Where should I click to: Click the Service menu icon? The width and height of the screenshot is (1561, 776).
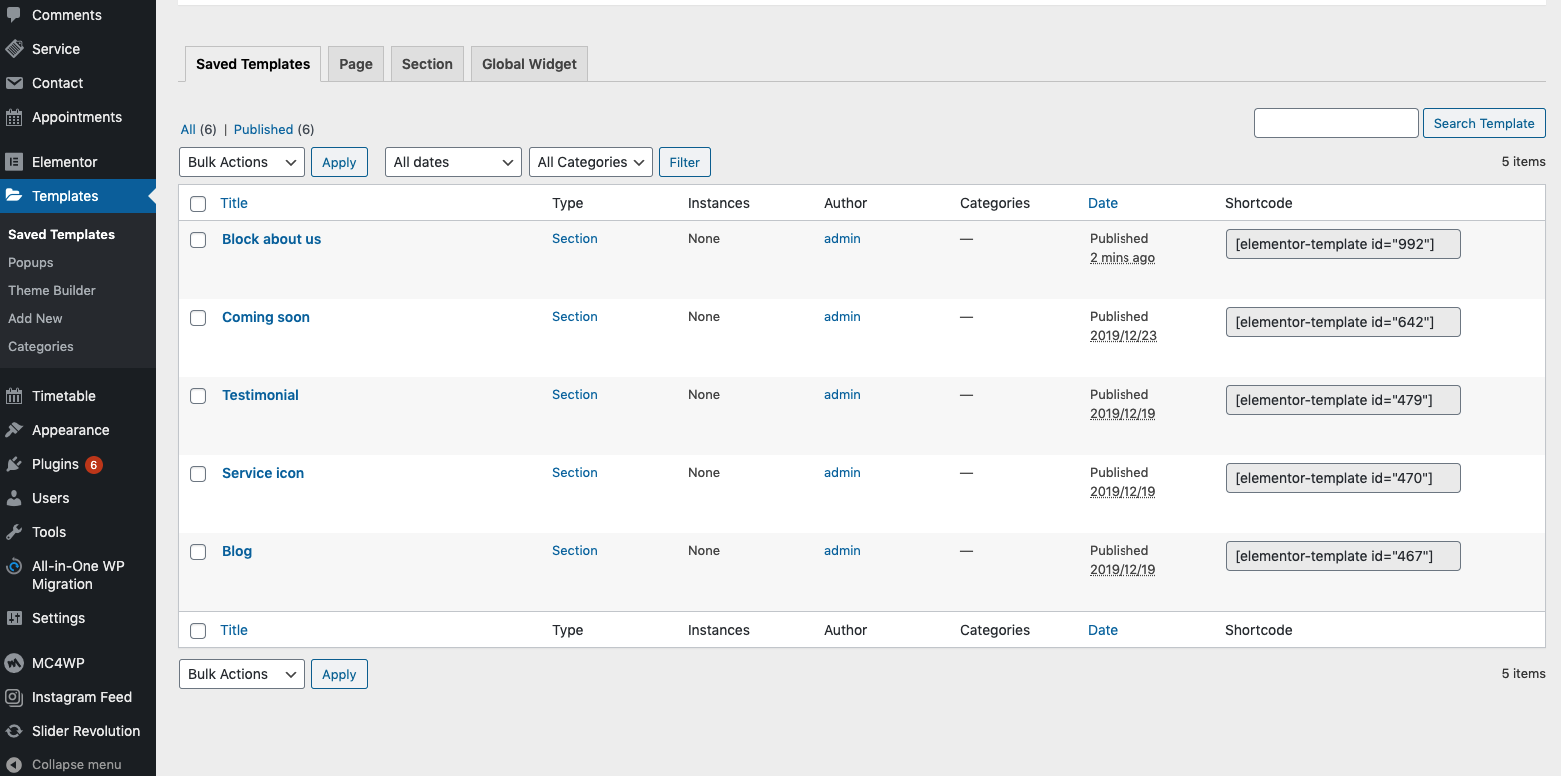click(14, 49)
